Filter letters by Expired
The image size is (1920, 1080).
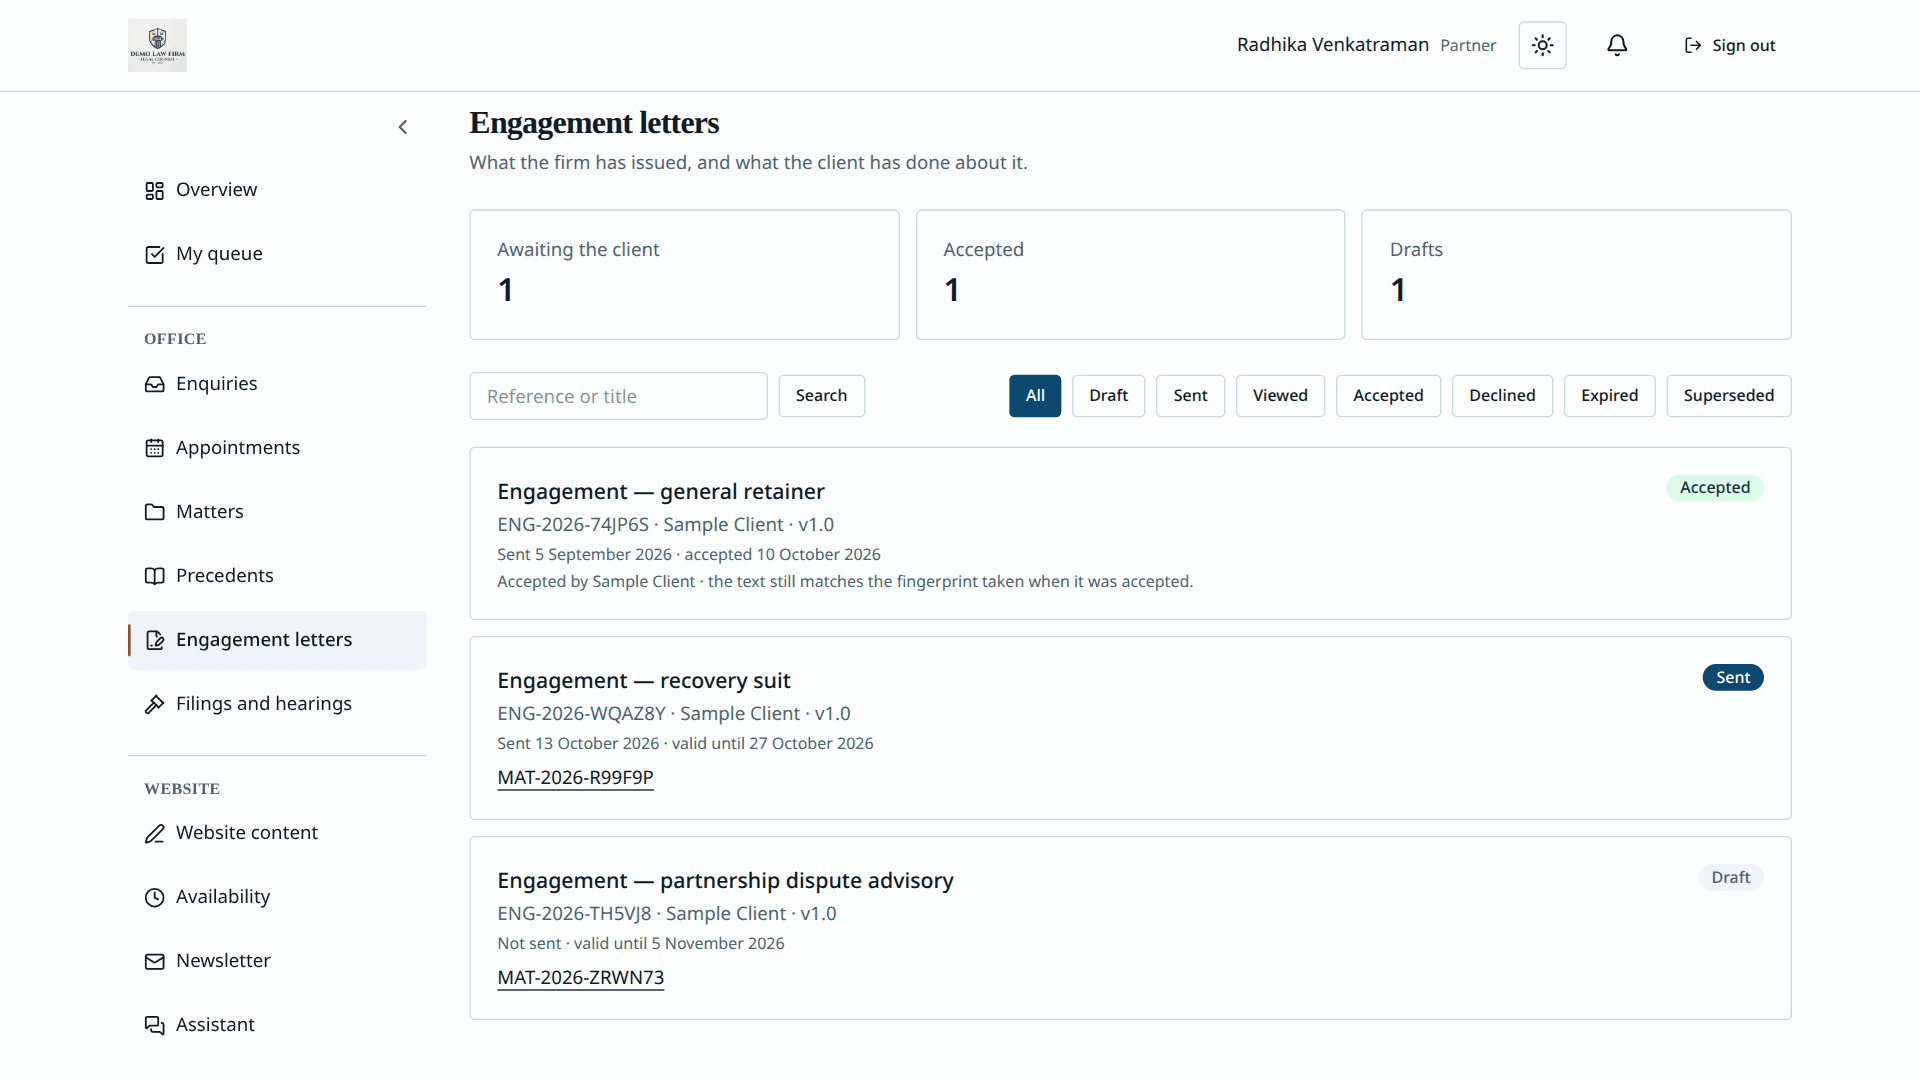coord(1609,396)
